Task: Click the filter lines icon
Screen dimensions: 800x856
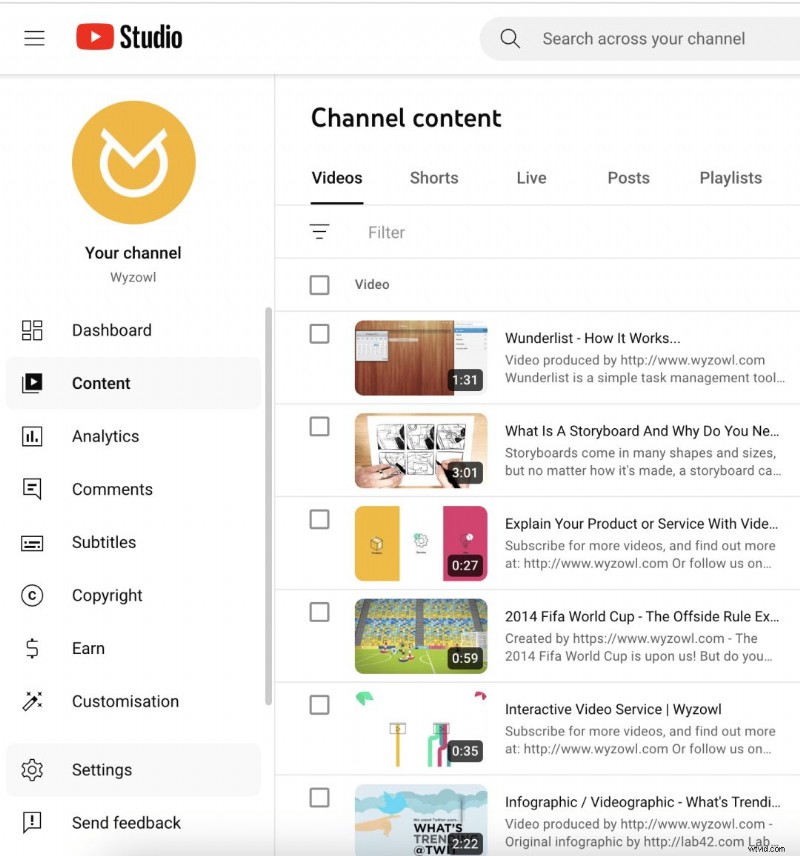Action: point(319,232)
